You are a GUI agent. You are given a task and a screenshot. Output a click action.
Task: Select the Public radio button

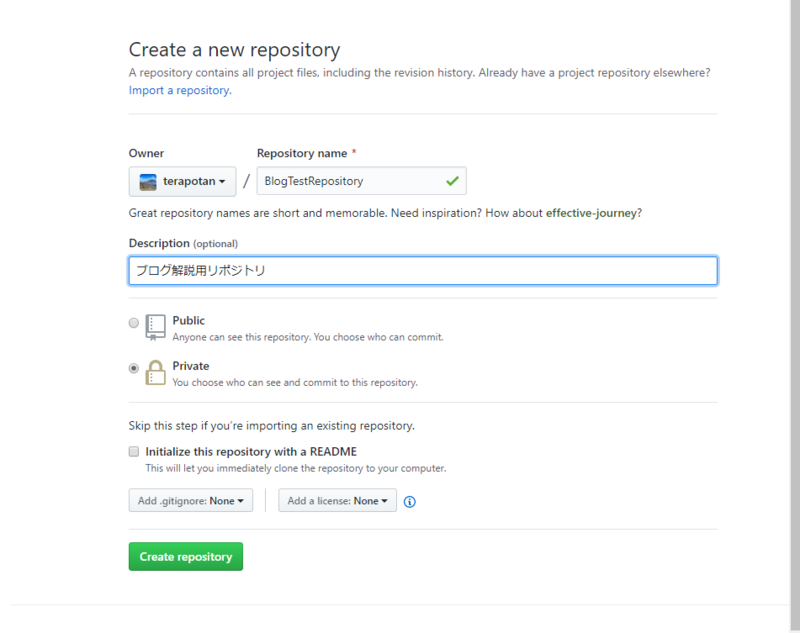(134, 322)
